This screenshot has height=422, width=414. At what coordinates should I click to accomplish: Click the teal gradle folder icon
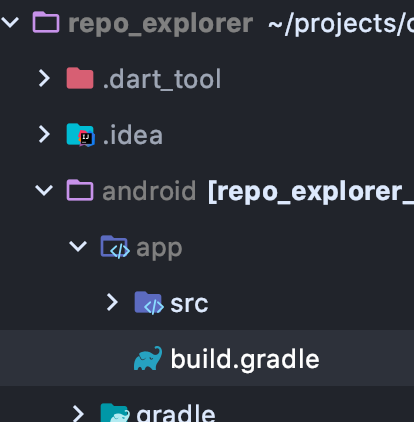point(115,413)
